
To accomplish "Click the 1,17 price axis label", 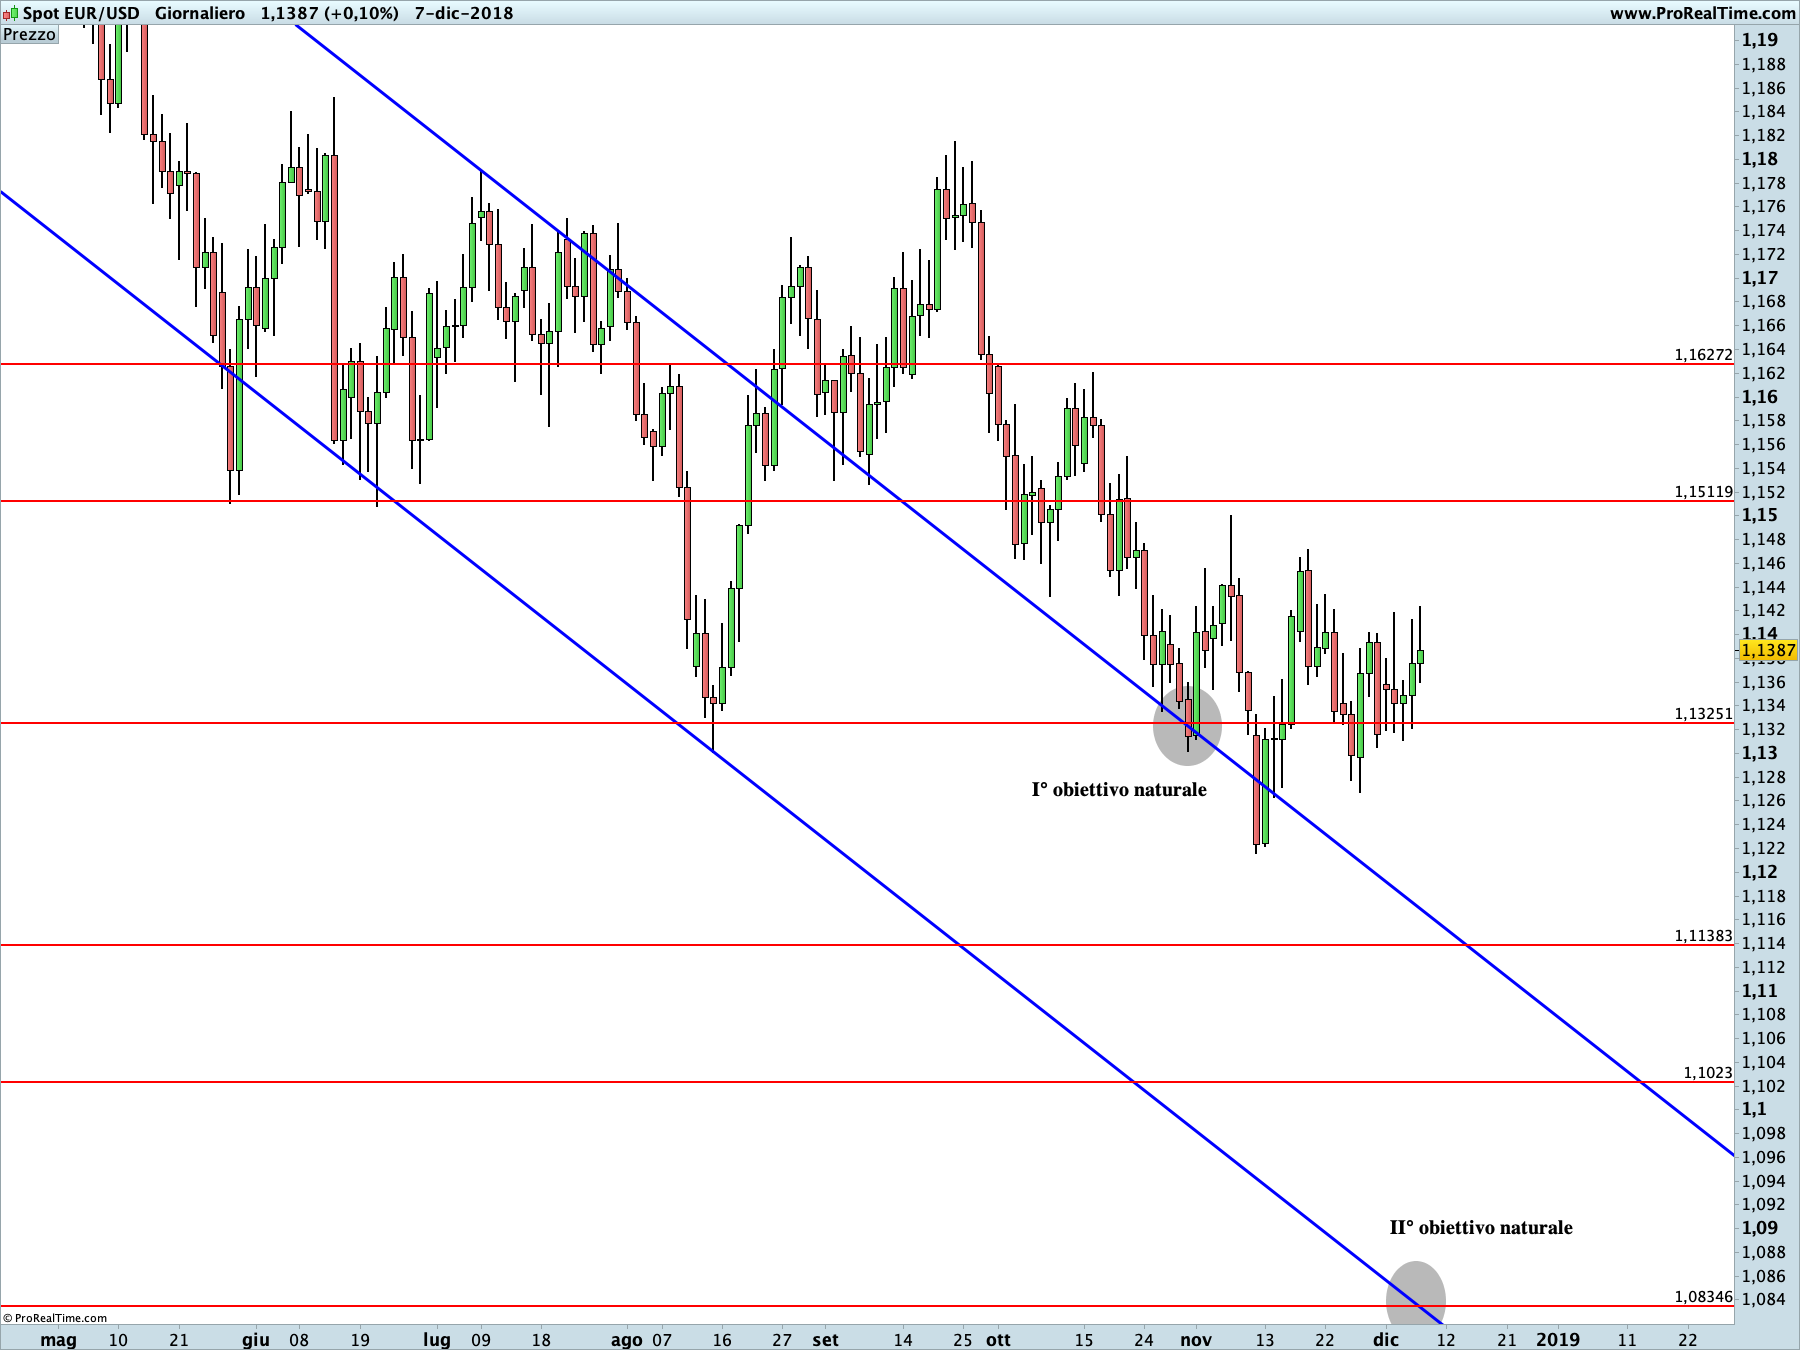I will 1760,278.
